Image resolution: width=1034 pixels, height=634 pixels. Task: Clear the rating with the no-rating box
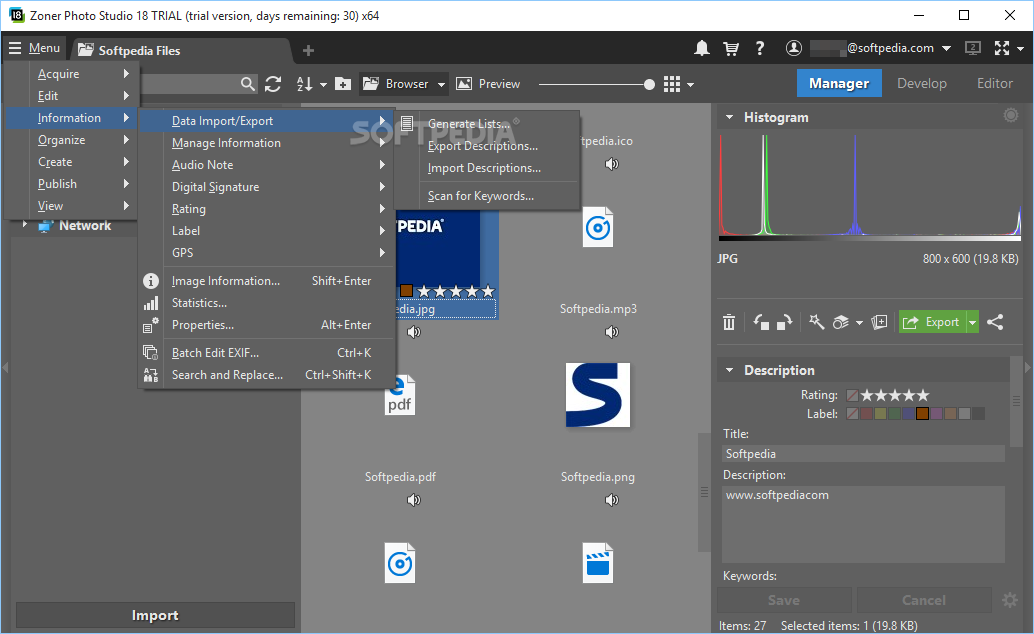pos(853,395)
